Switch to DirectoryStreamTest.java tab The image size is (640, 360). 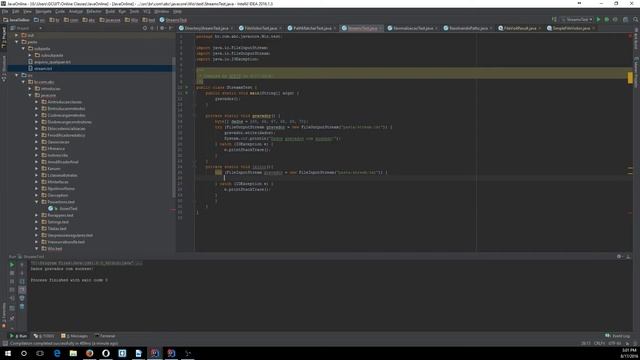tap(206, 28)
